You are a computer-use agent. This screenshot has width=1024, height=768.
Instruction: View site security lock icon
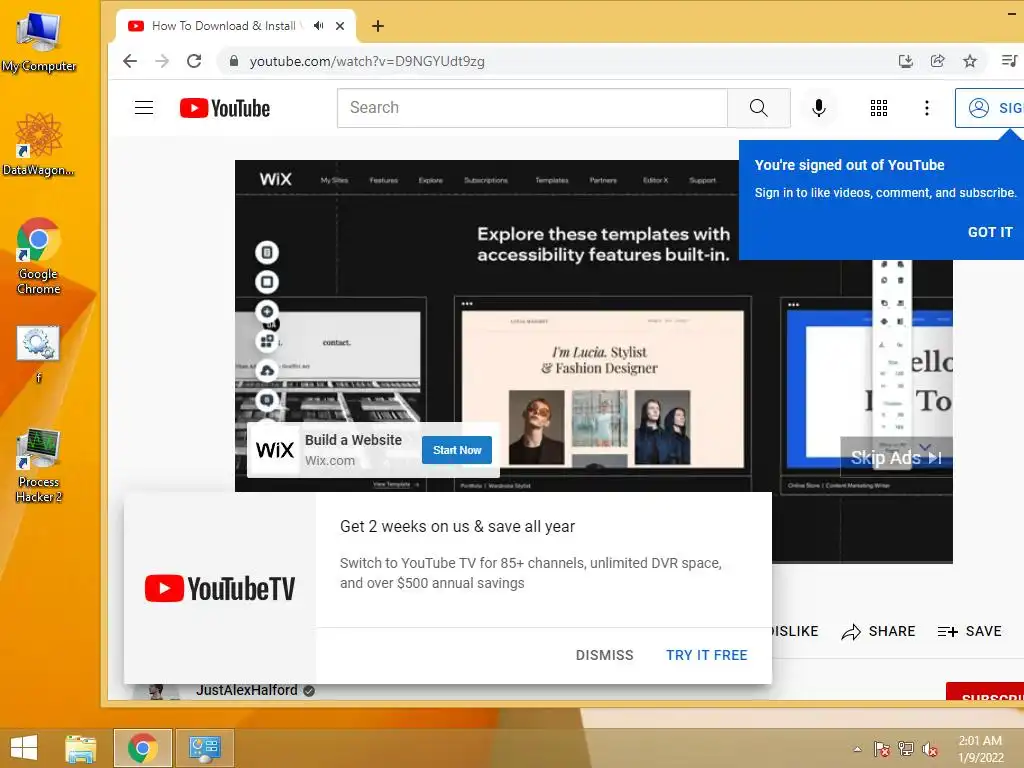[x=234, y=61]
